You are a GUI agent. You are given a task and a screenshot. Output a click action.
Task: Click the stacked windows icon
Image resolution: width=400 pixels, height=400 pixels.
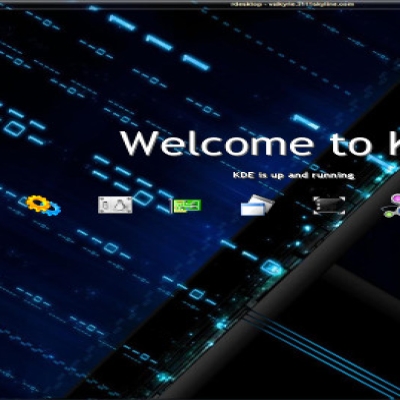click(257, 205)
